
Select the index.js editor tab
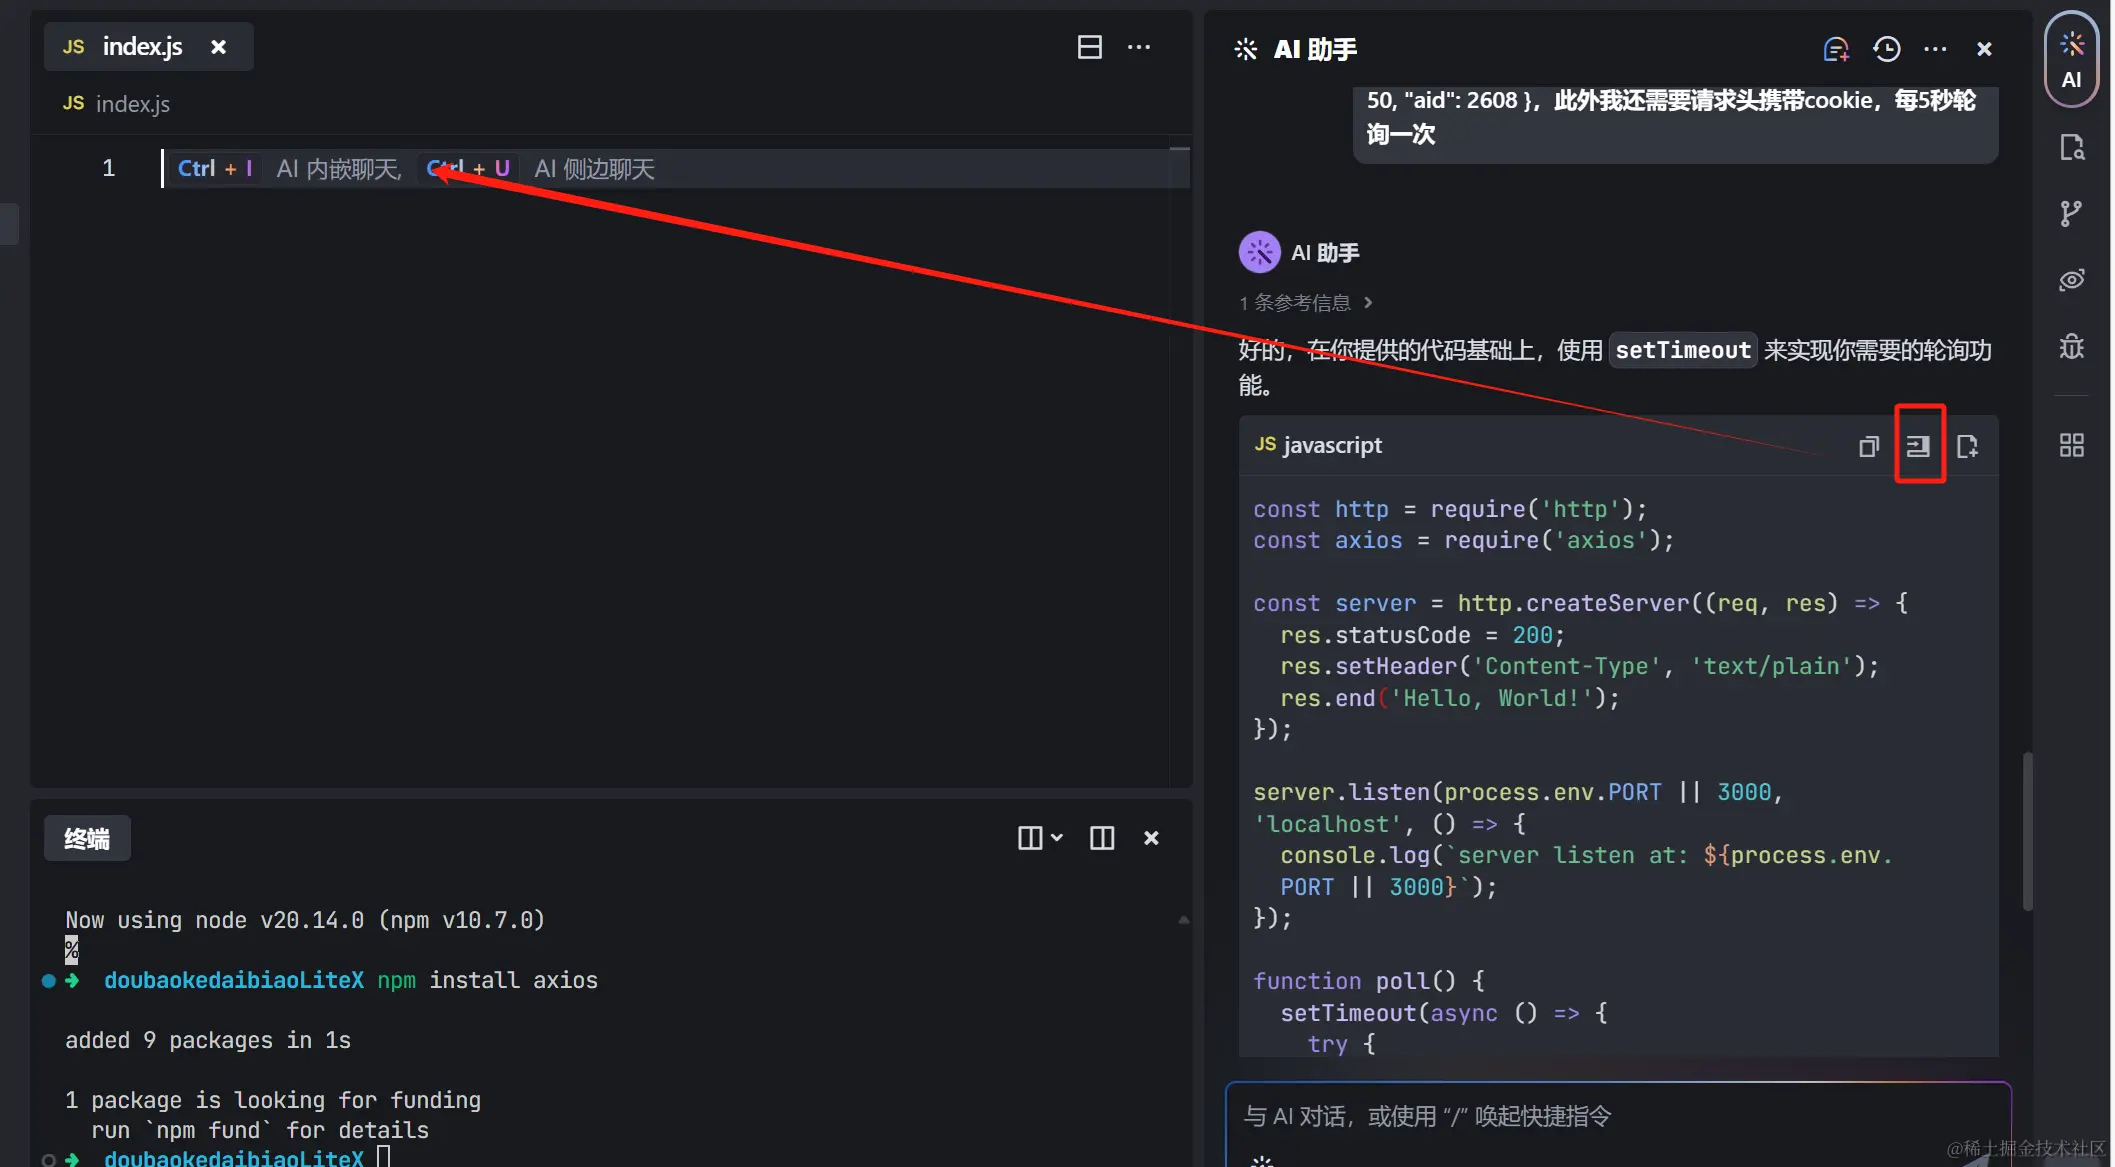[x=142, y=47]
